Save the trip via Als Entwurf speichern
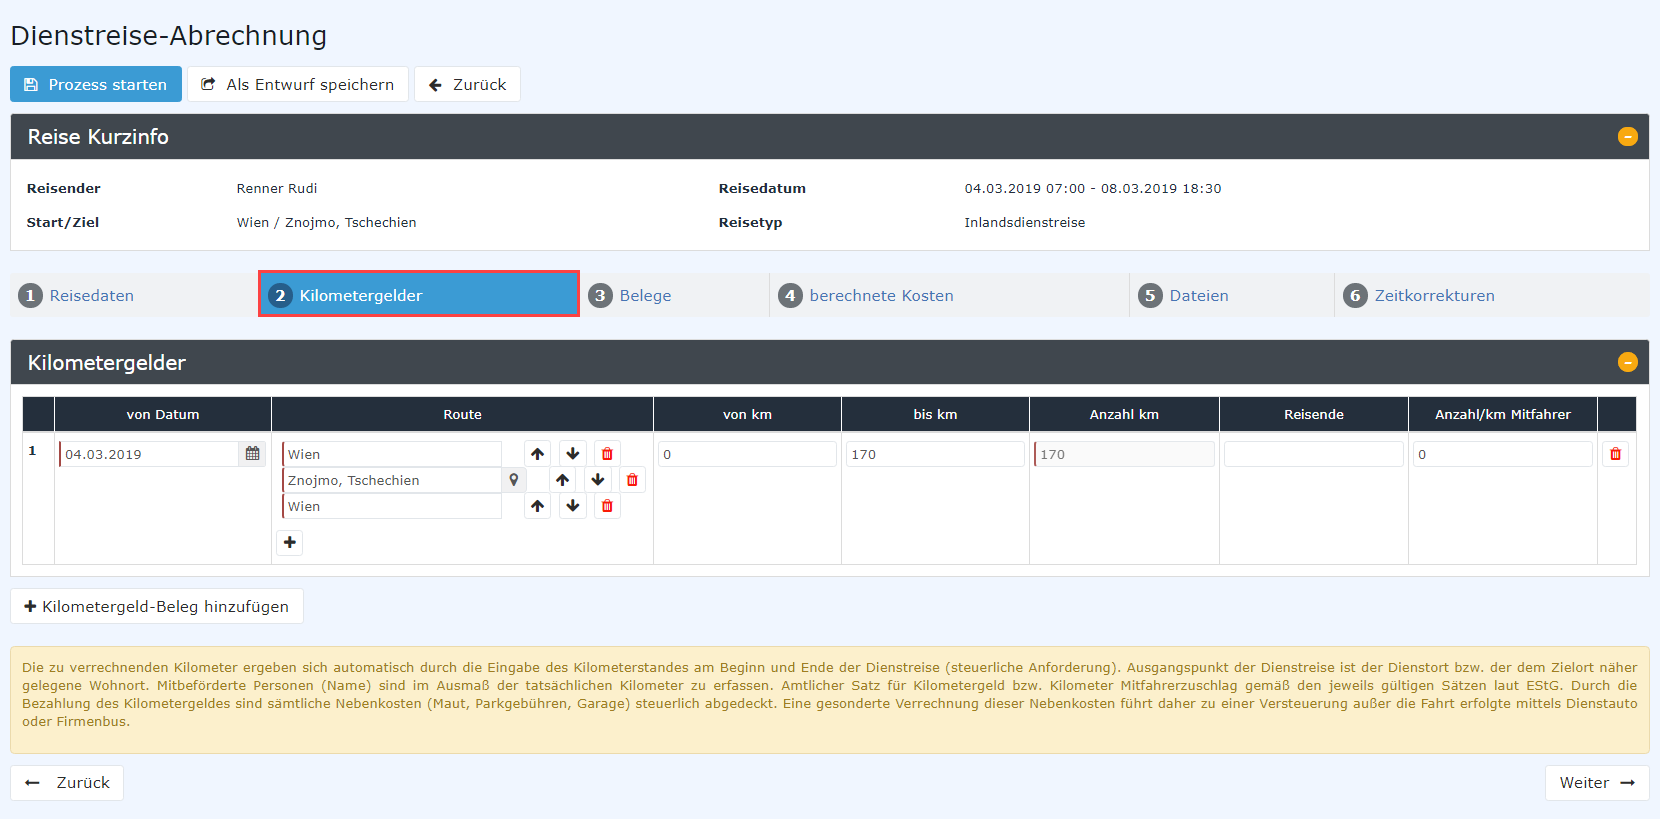The height and width of the screenshot is (819, 1660). pyautogui.click(x=298, y=84)
